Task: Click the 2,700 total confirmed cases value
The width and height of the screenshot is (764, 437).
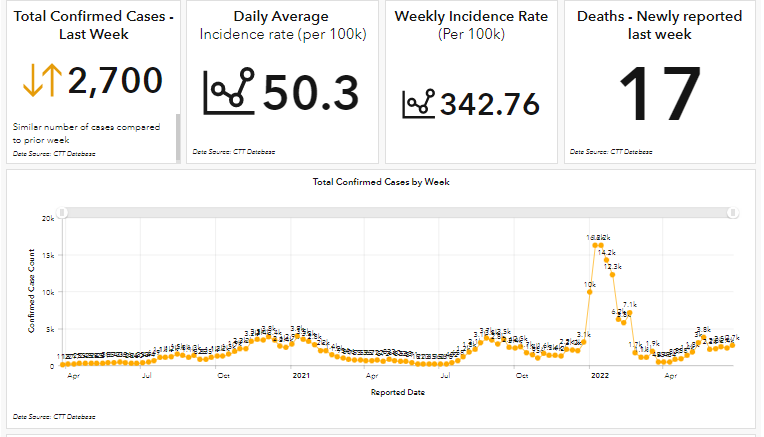Action: 115,80
